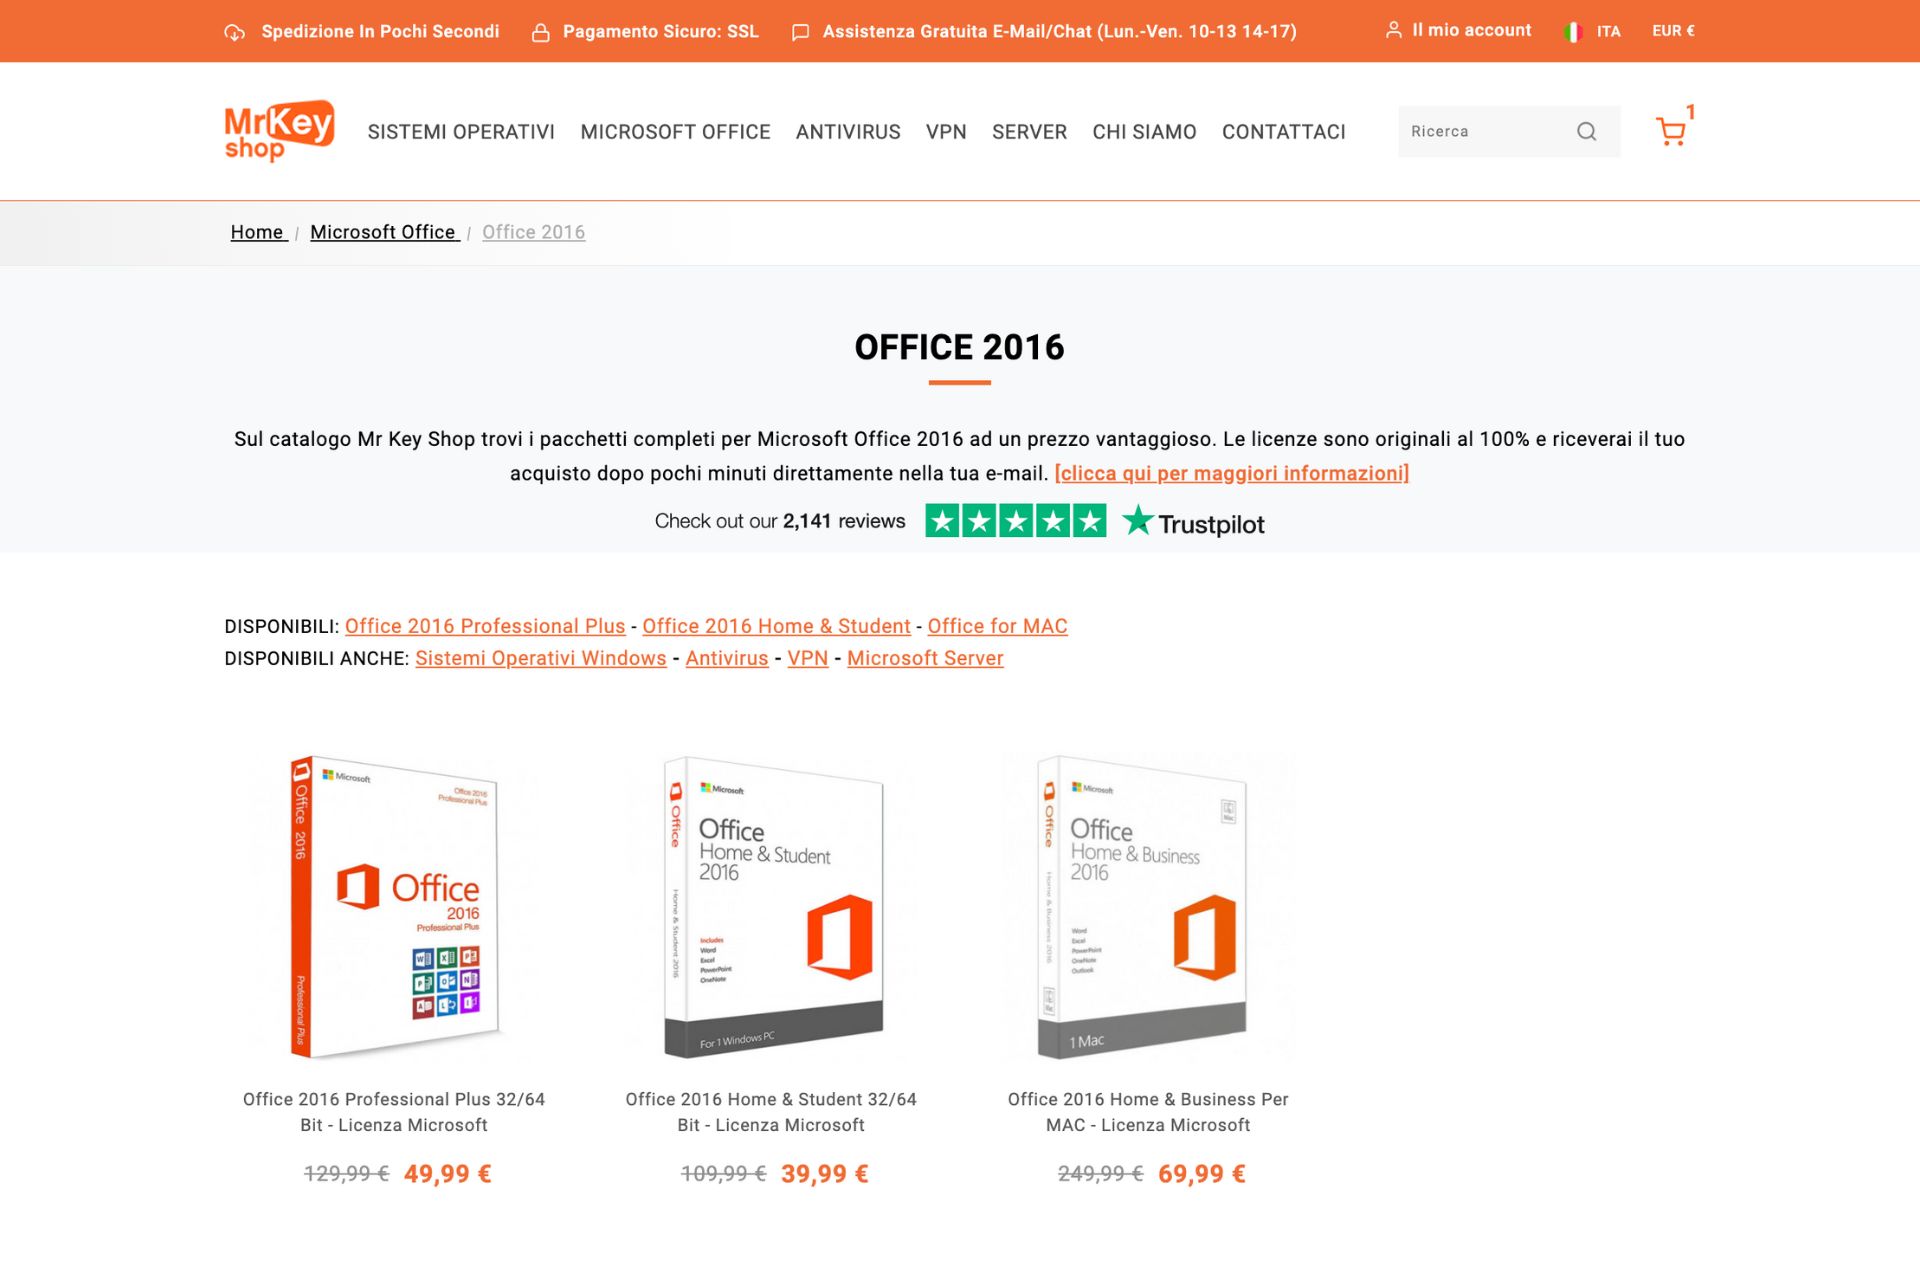The height and width of the screenshot is (1280, 1920).
Task: Click Office 2016 Home & Student 32/64 Bit title
Action: 771,1112
